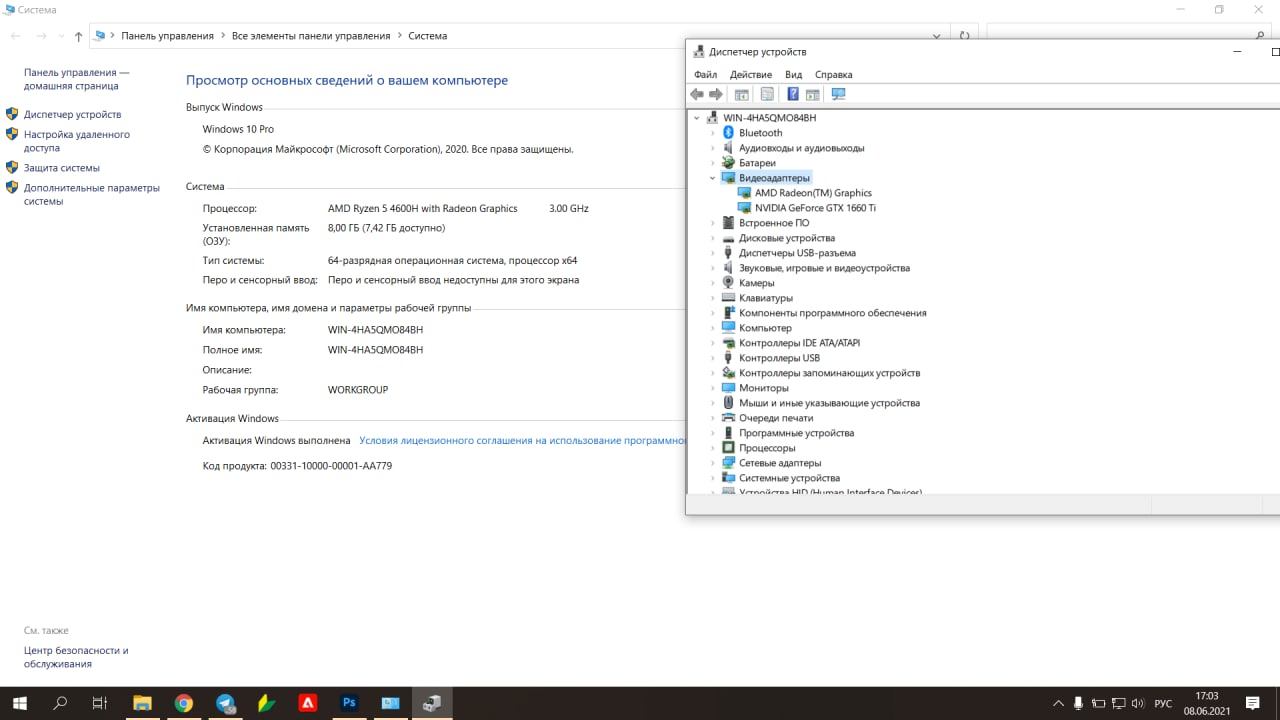Click the Forward arrow in Device Manager toolbar

click(716, 94)
